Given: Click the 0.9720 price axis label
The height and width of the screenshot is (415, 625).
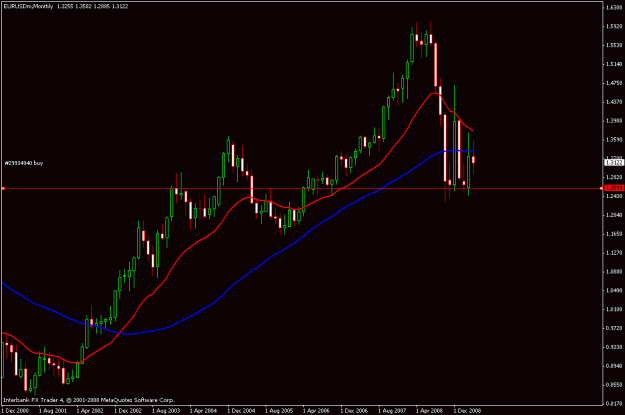Looking at the screenshot, I should pos(615,328).
